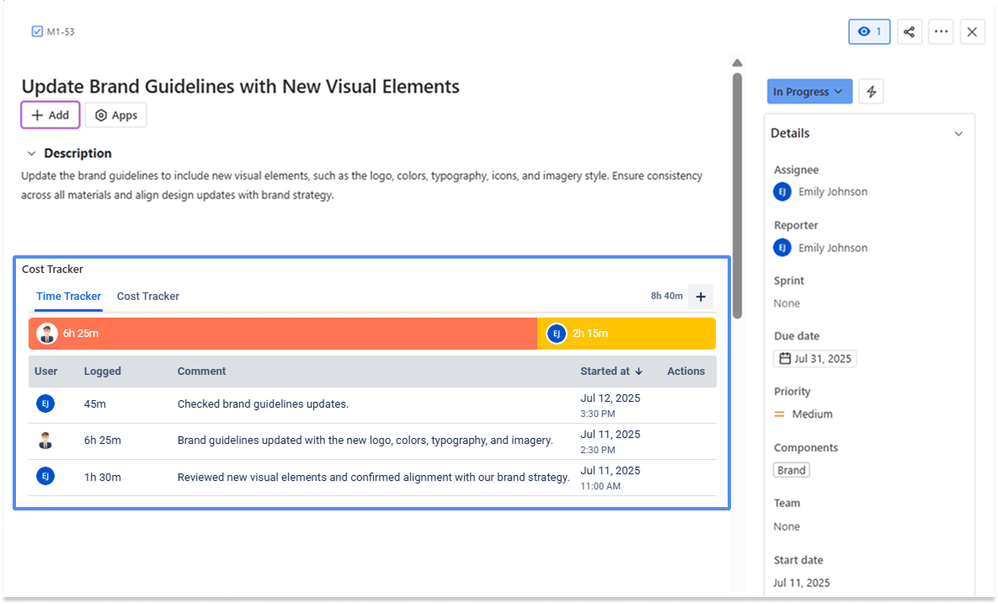Click the Logged column header
Viewport: 998px width, 604px height.
pos(102,371)
